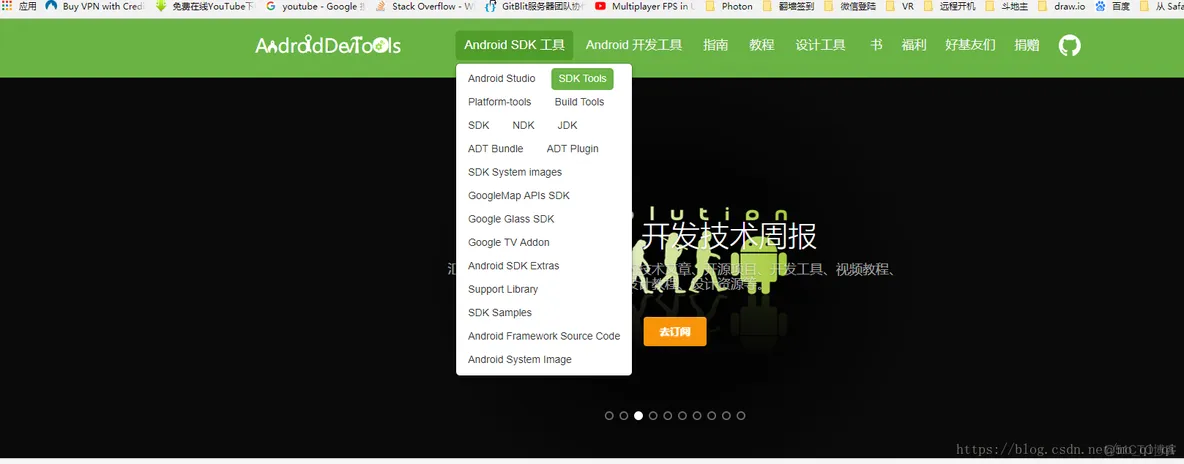Click 书 in the navigation bar
1184x464 pixels.
[x=876, y=45]
